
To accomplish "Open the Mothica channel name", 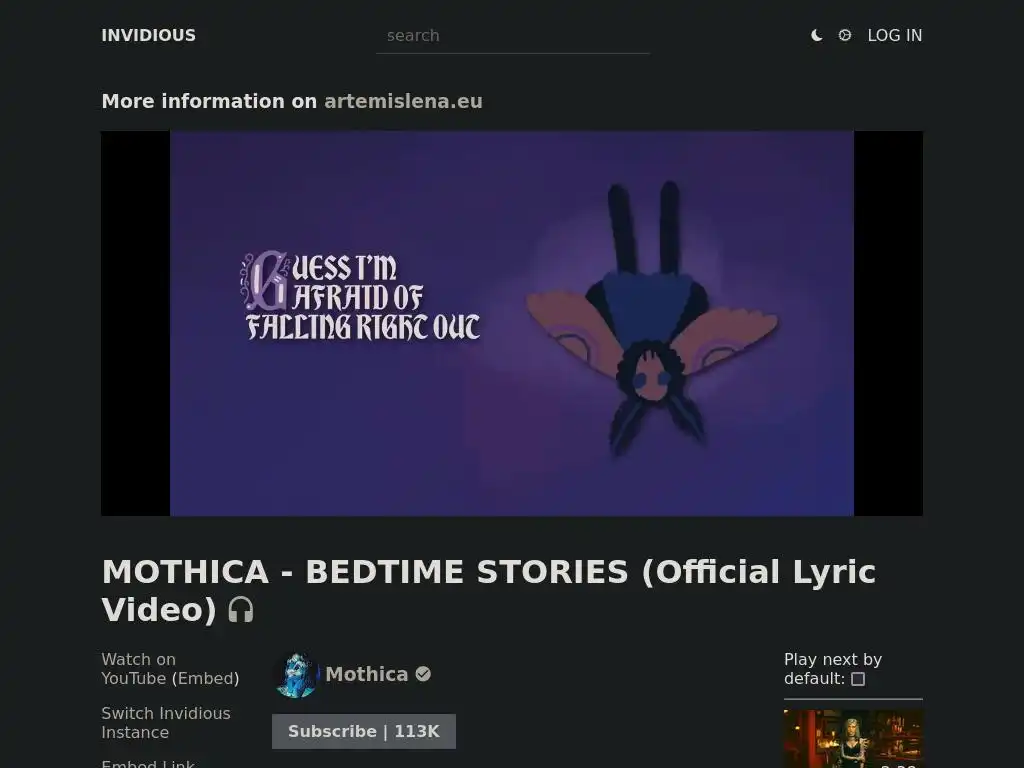I will (366, 674).
